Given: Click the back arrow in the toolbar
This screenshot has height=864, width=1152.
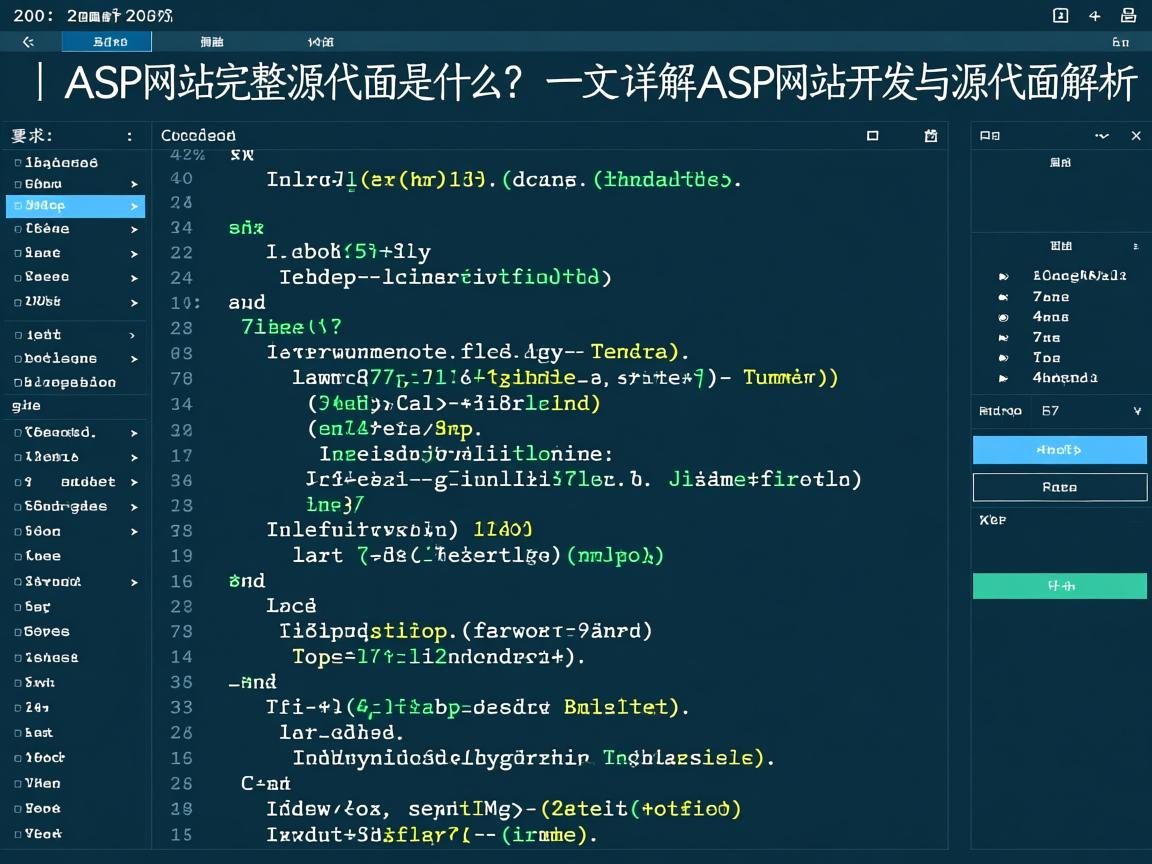Looking at the screenshot, I should pos(27,42).
